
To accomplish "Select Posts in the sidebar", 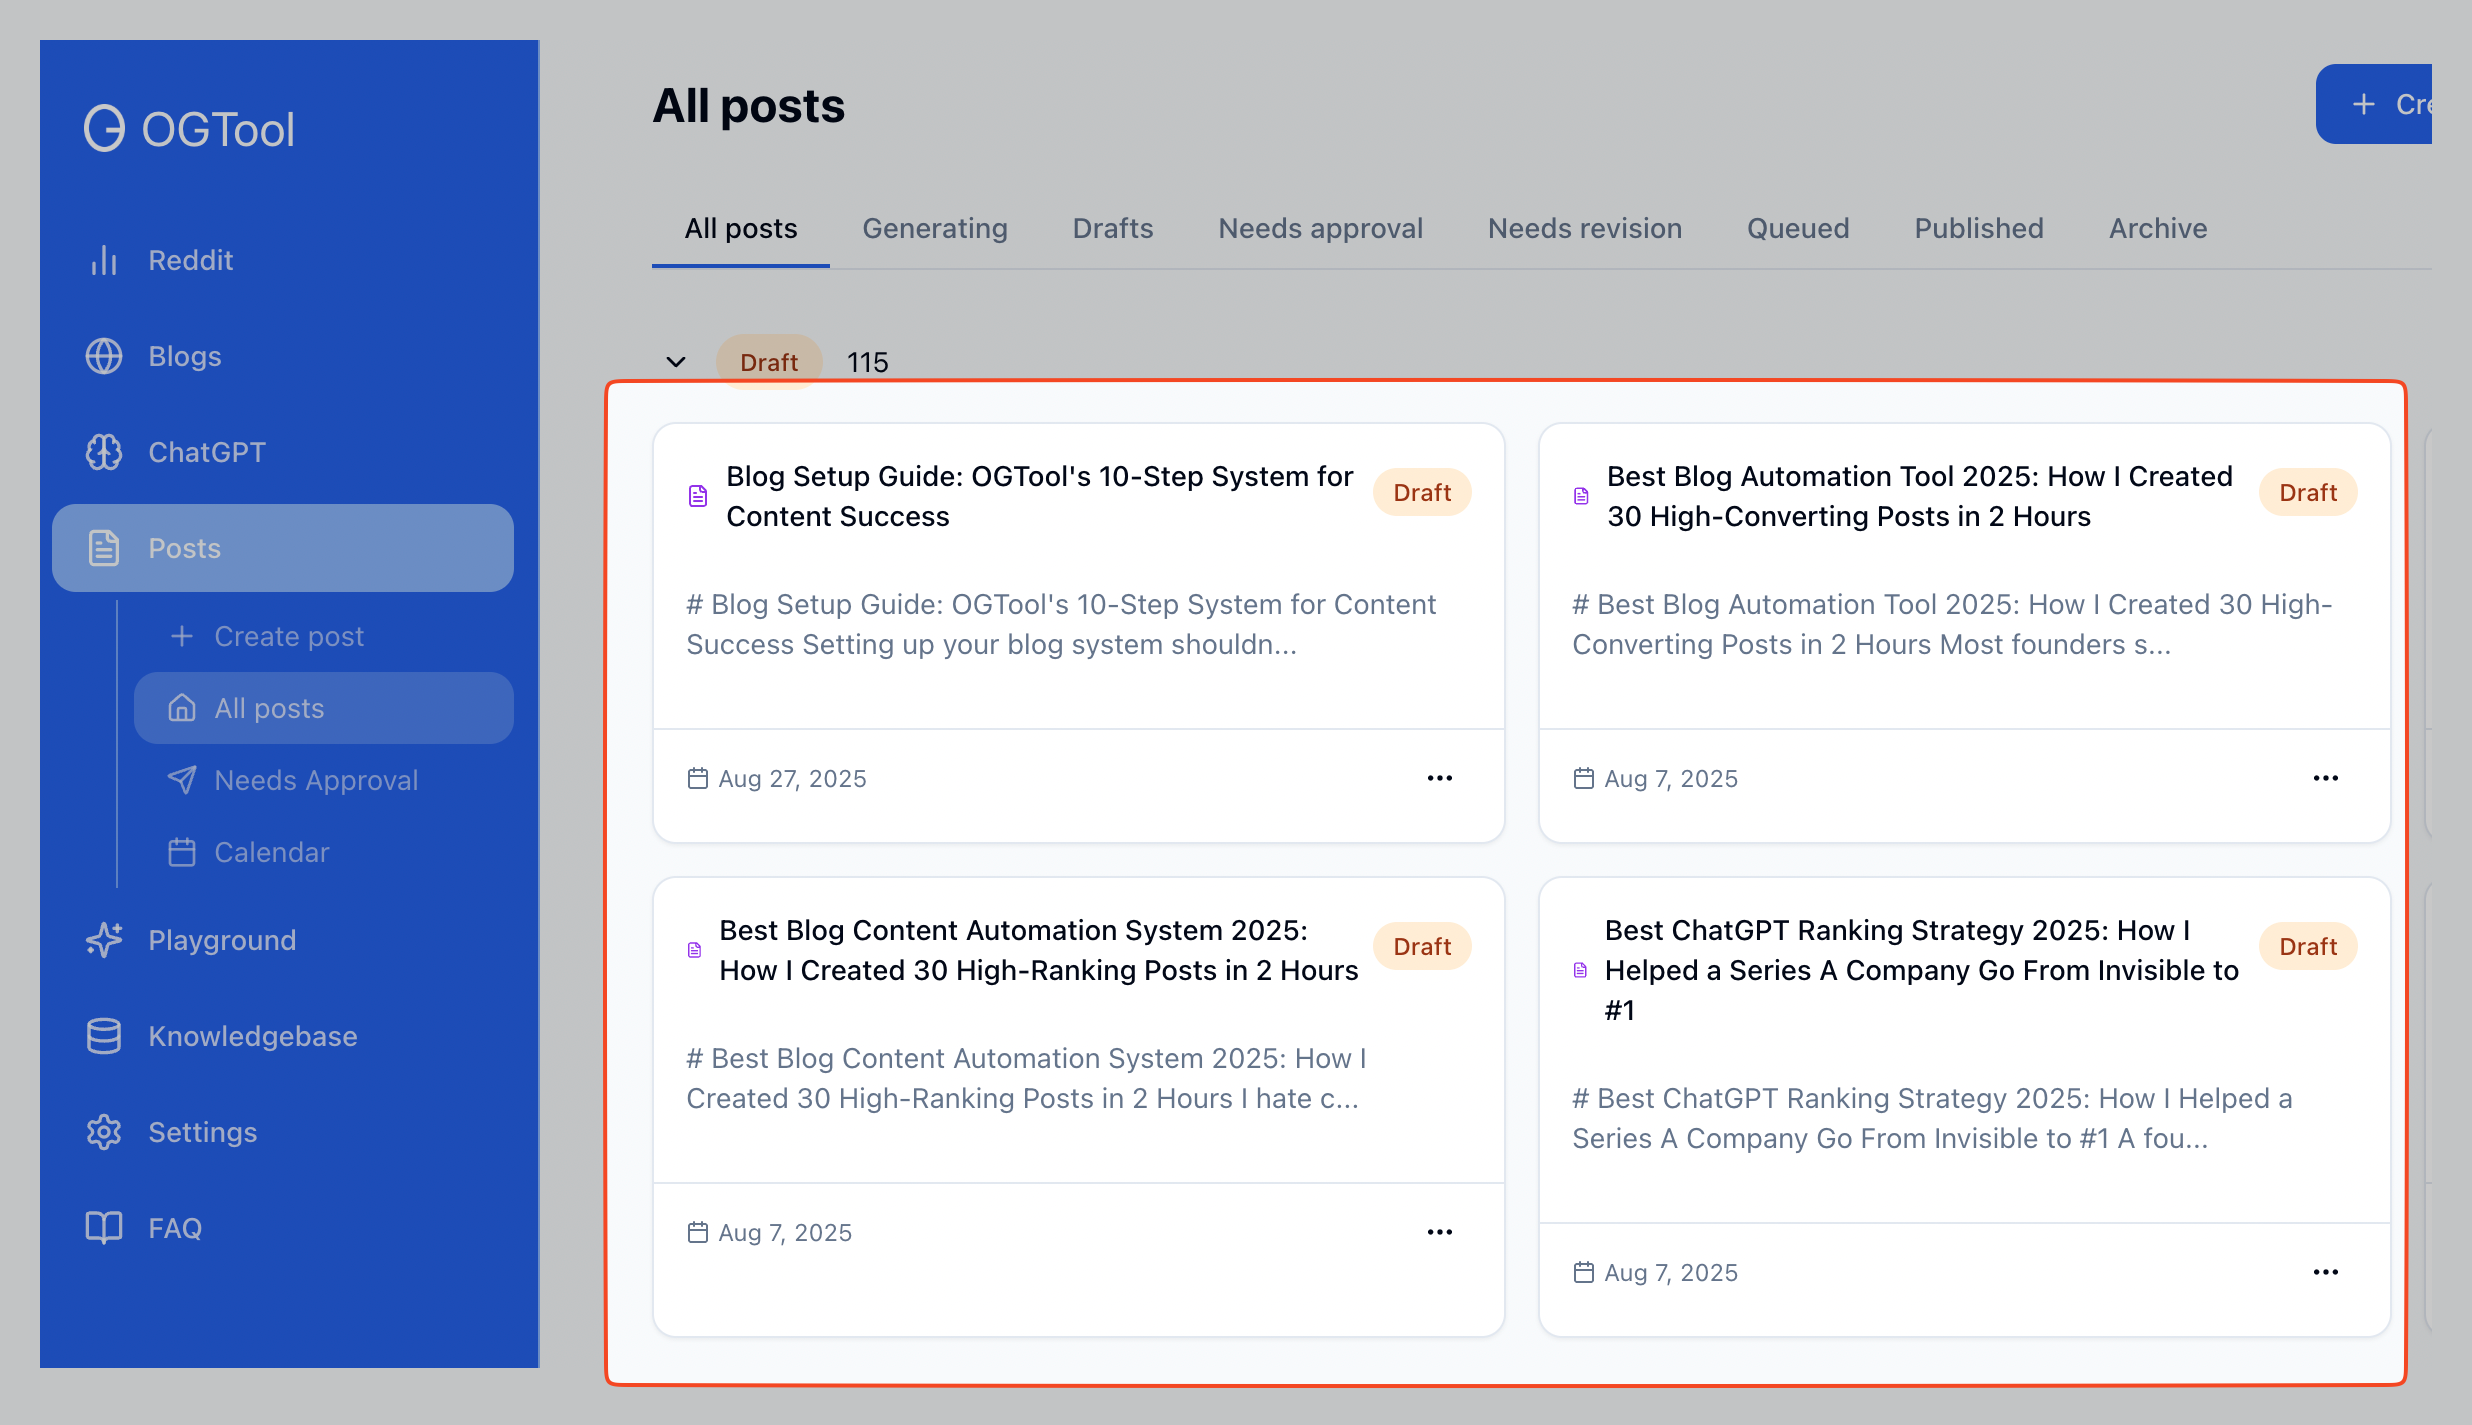I will pyautogui.click(x=283, y=548).
